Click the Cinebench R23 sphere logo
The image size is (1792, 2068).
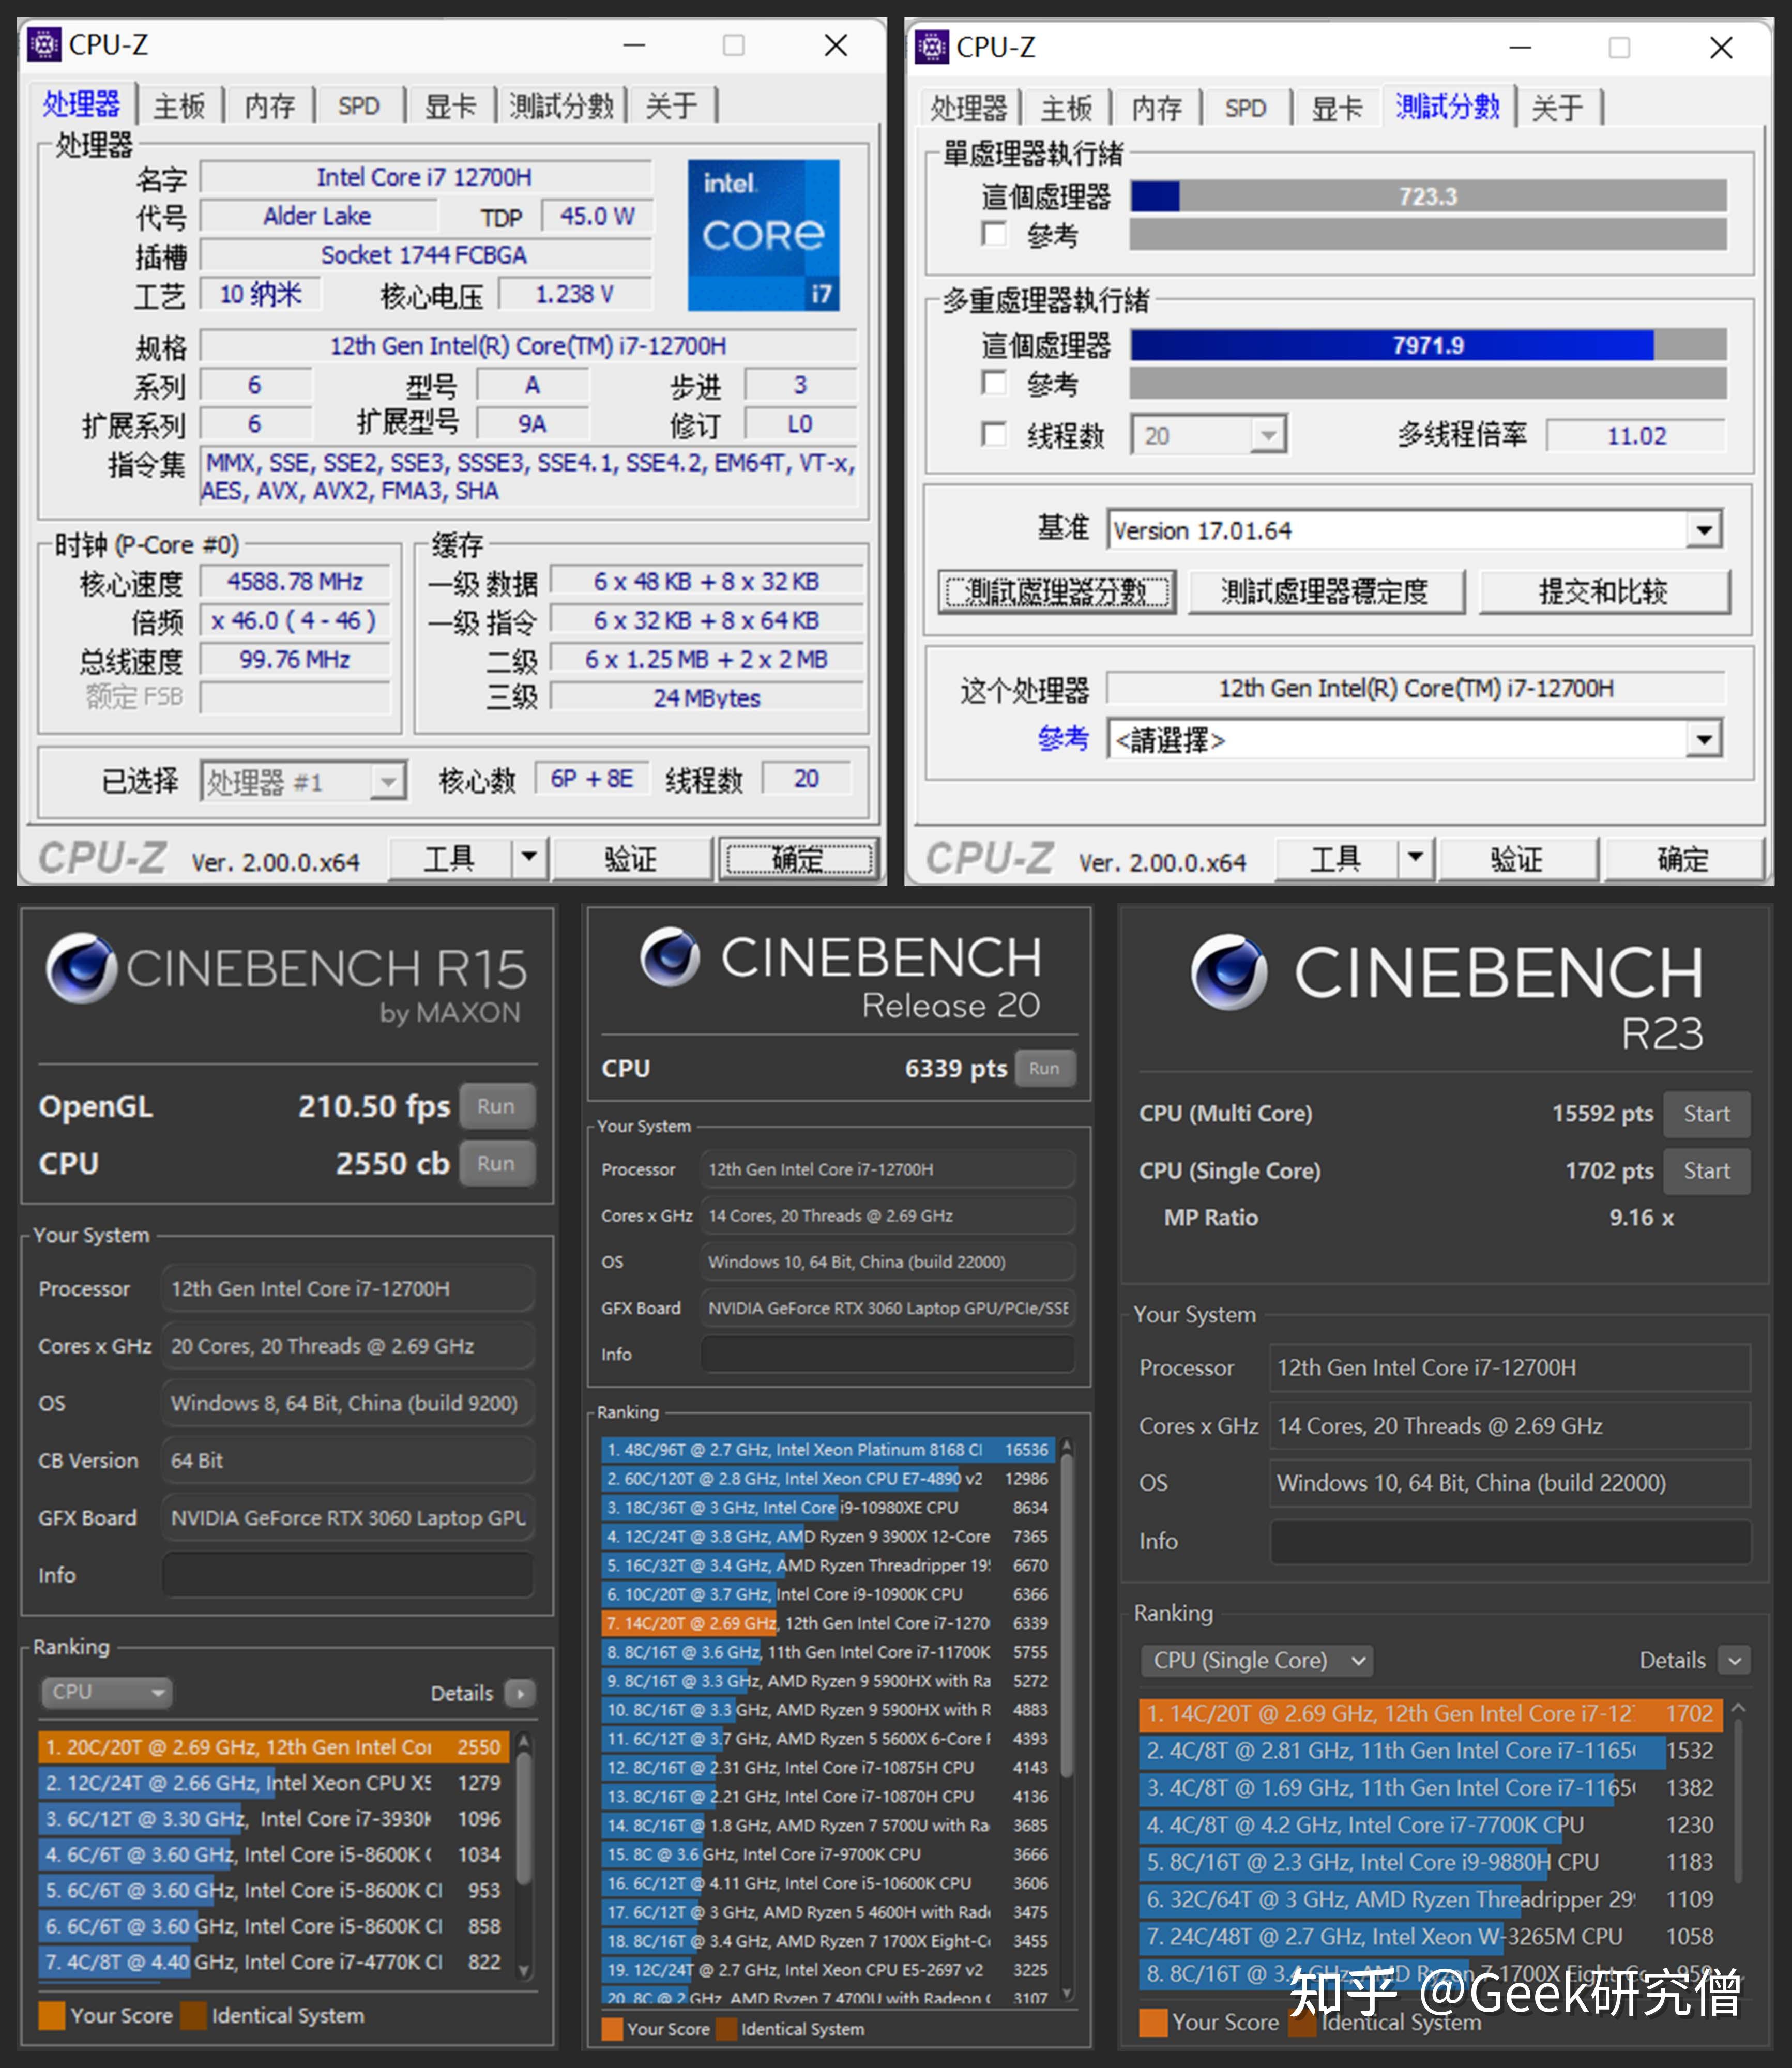(x=1229, y=972)
